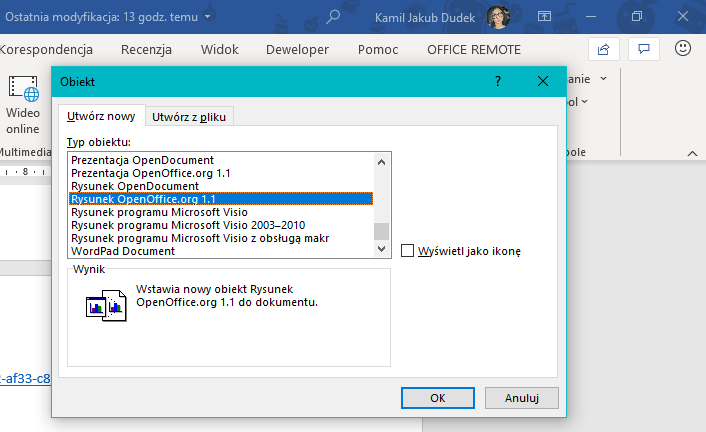The image size is (706, 432).
Task: Select Rysunek OpenOffice.org 1.1 list item
Action: point(221,199)
